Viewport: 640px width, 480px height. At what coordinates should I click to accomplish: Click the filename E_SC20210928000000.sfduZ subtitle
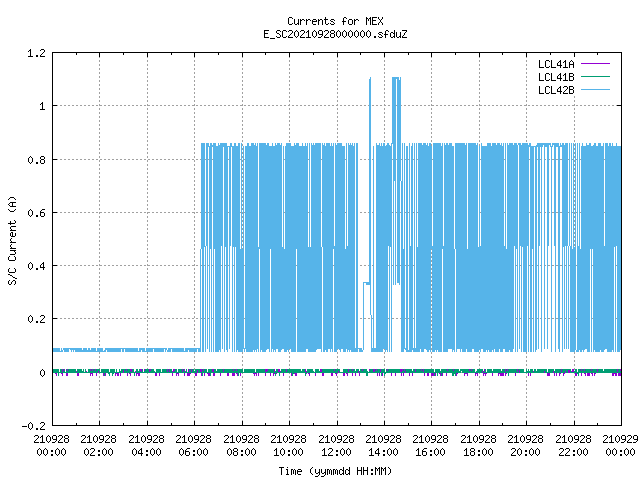click(335, 34)
